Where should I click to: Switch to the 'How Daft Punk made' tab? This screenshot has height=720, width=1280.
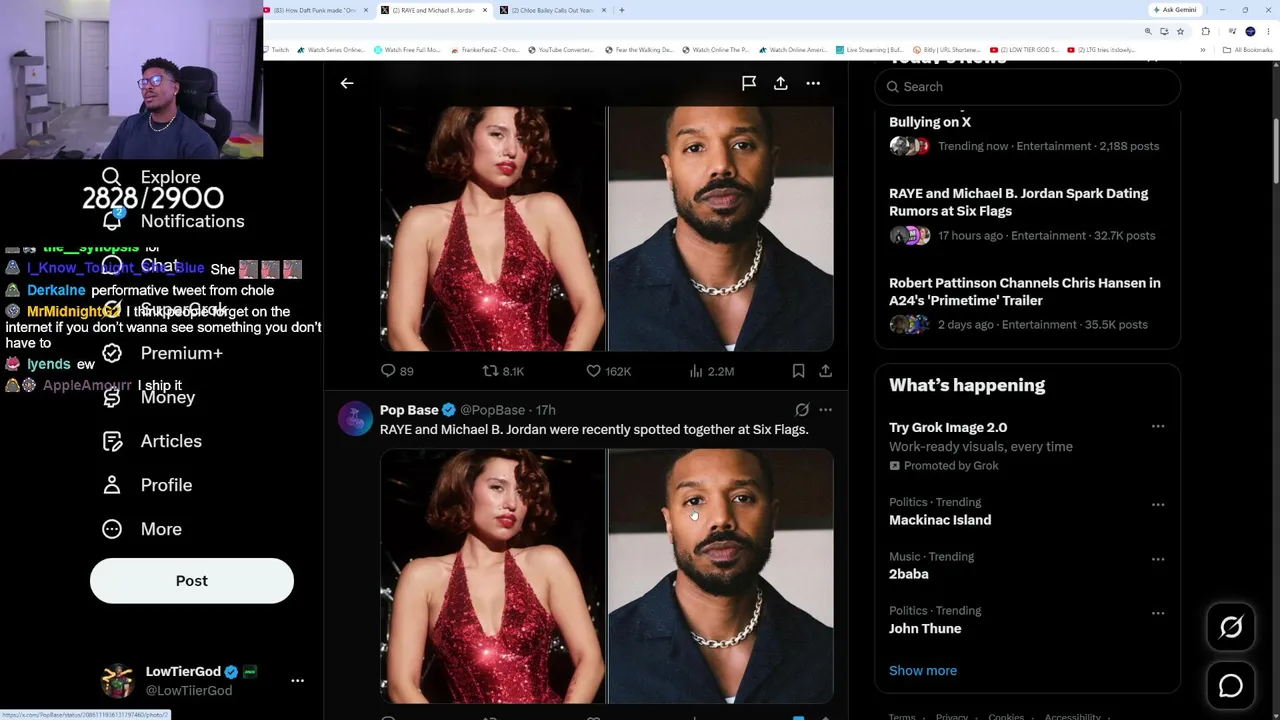click(x=314, y=10)
